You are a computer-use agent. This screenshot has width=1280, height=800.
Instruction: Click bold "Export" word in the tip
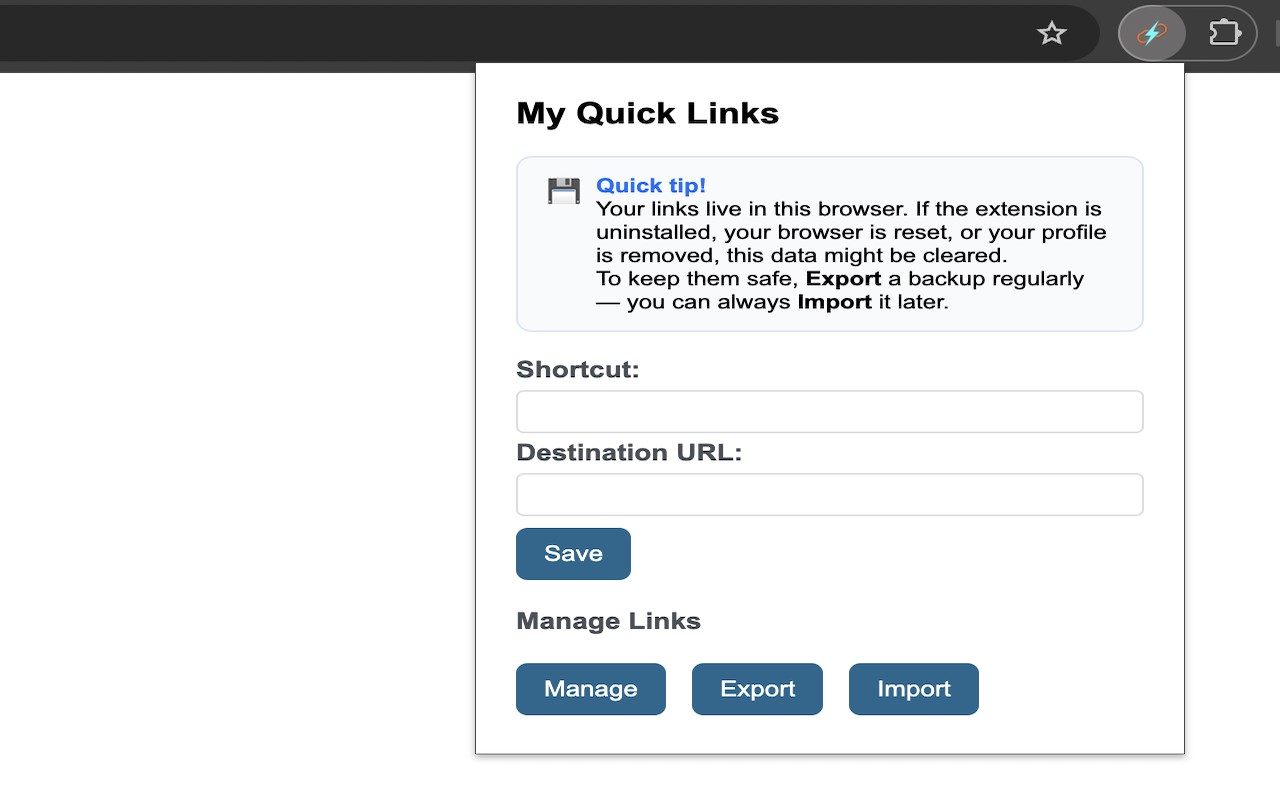coord(843,279)
